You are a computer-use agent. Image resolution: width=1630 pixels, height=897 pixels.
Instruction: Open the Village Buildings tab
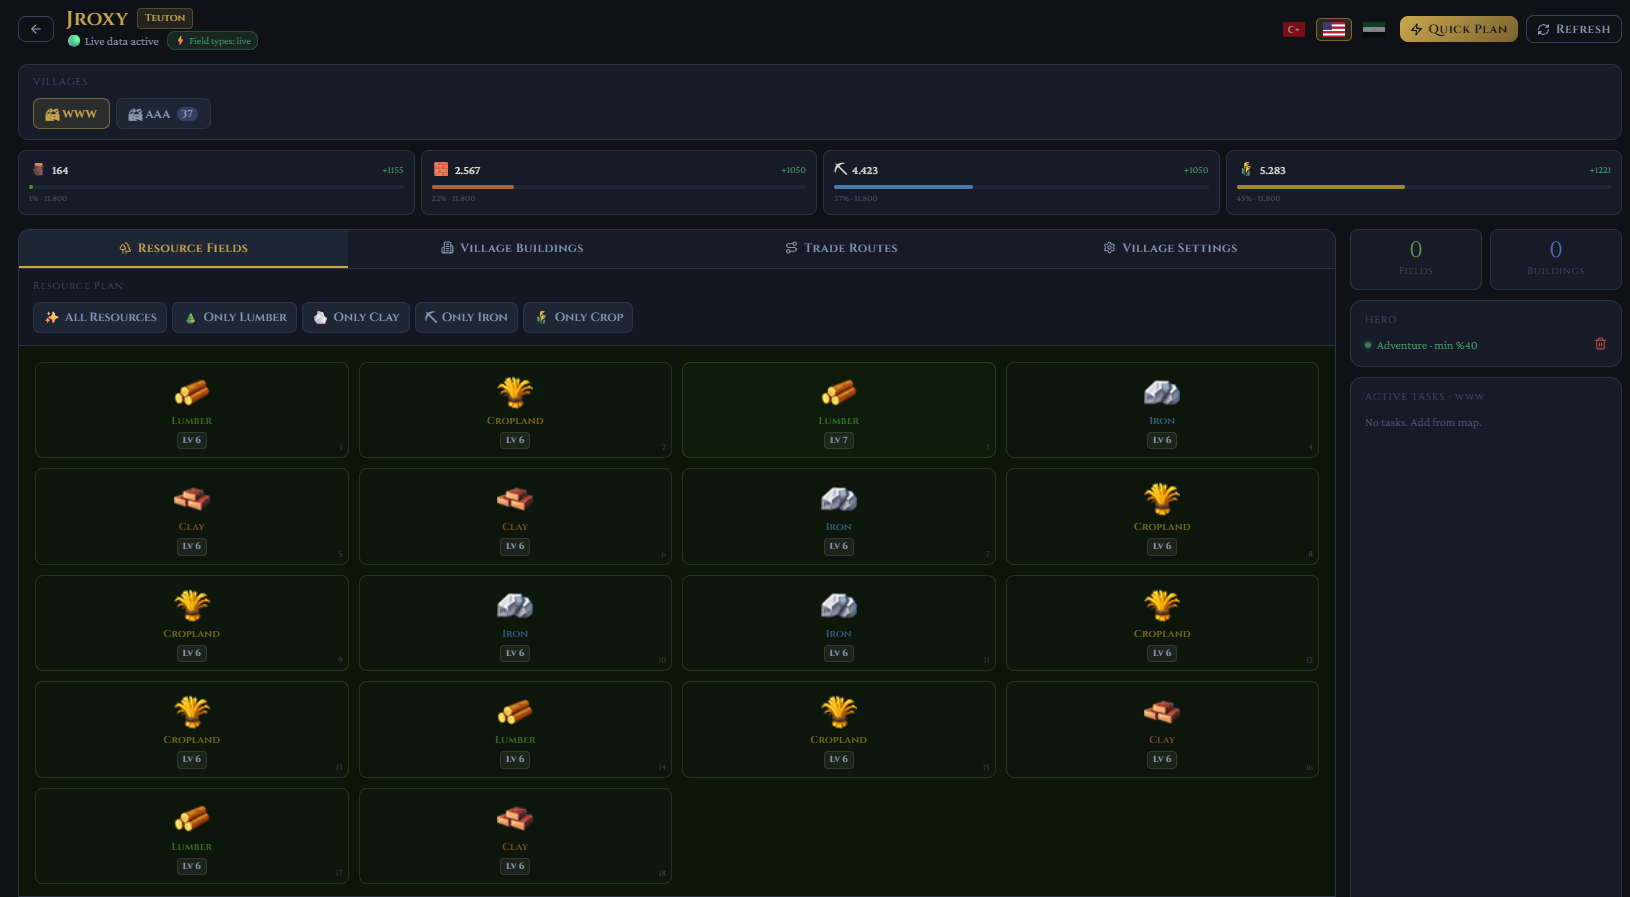click(512, 248)
